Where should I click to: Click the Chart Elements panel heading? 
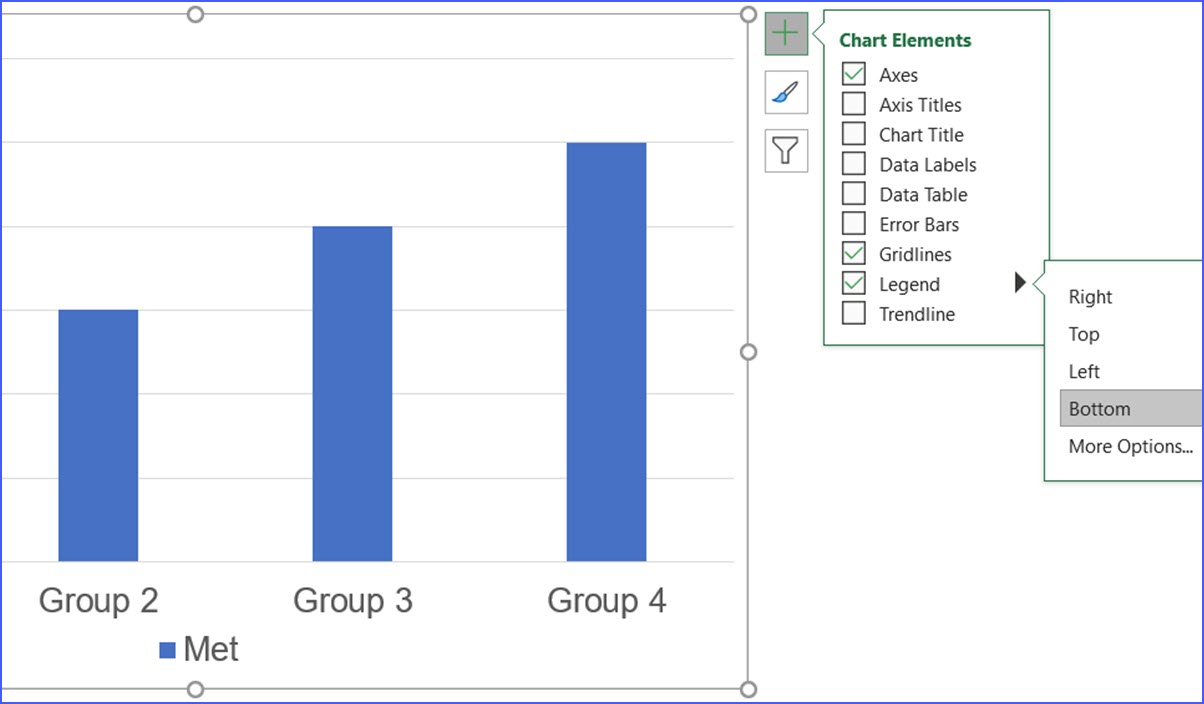(x=905, y=41)
